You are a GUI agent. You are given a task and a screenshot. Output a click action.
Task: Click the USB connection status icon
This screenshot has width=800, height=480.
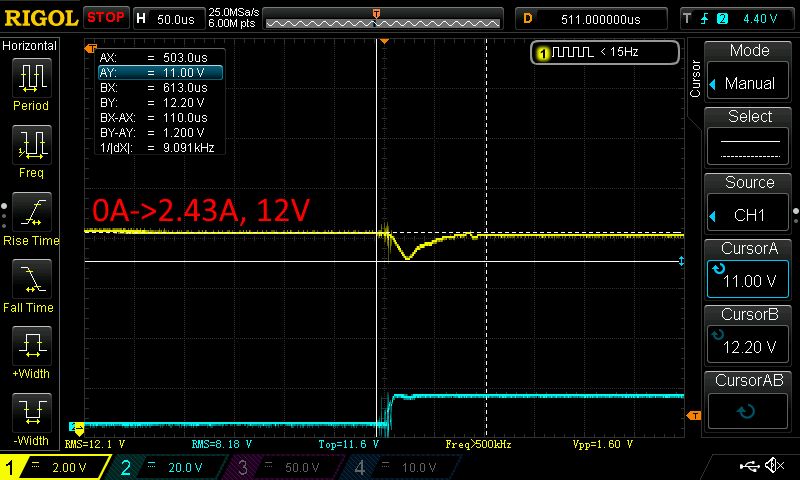tap(749, 465)
